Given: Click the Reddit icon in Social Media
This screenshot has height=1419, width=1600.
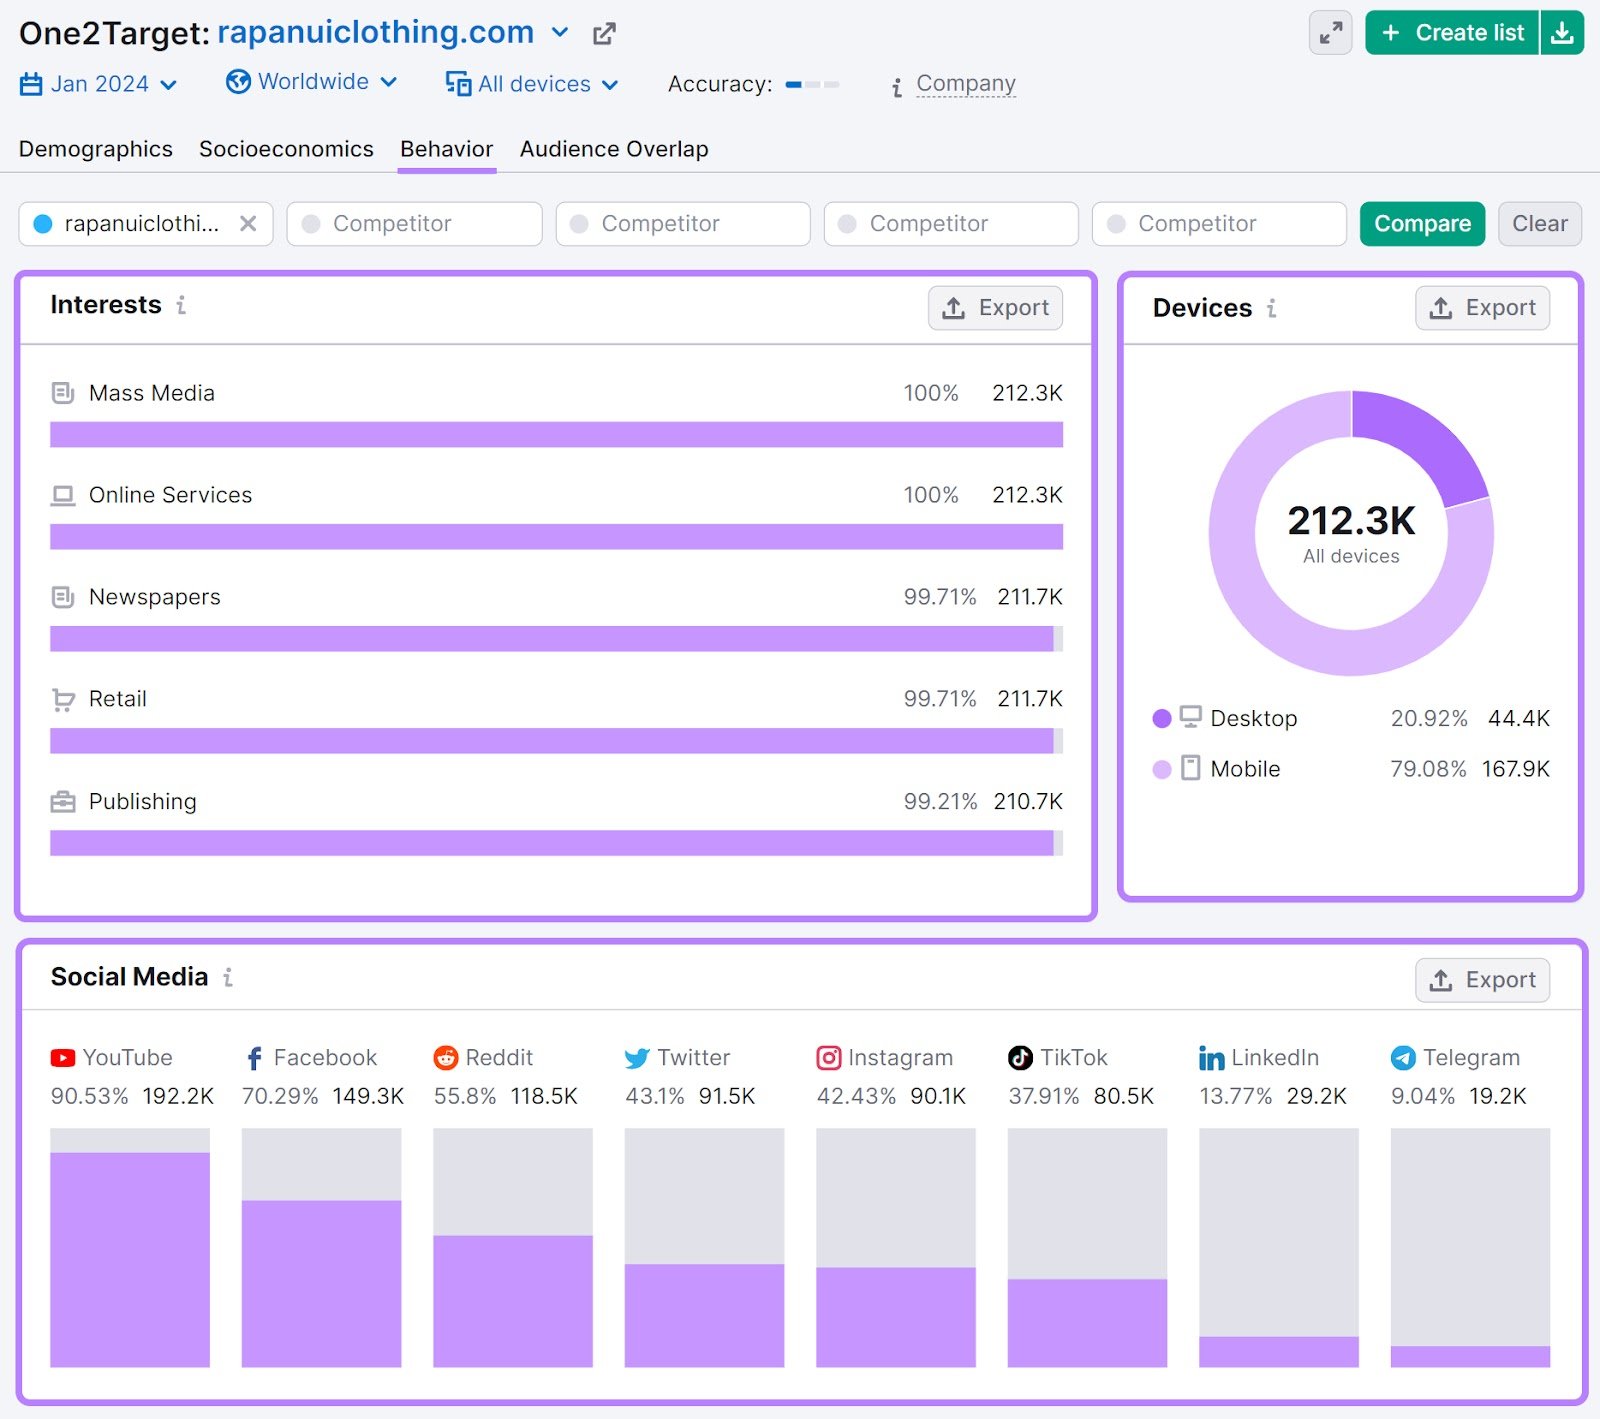Looking at the screenshot, I should (x=445, y=1057).
